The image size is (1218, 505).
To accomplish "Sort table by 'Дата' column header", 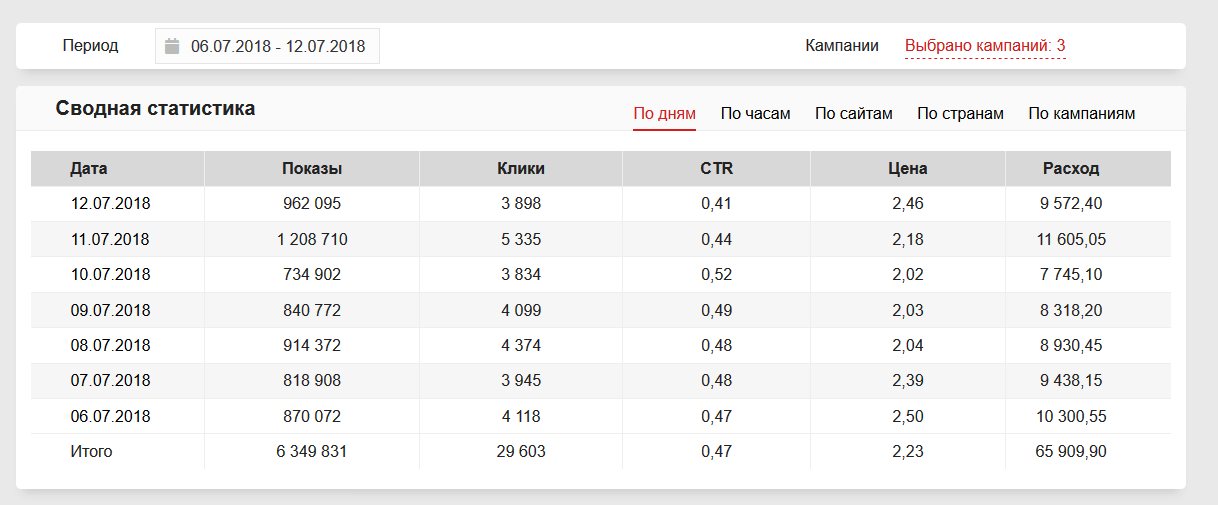I will click(x=89, y=169).
